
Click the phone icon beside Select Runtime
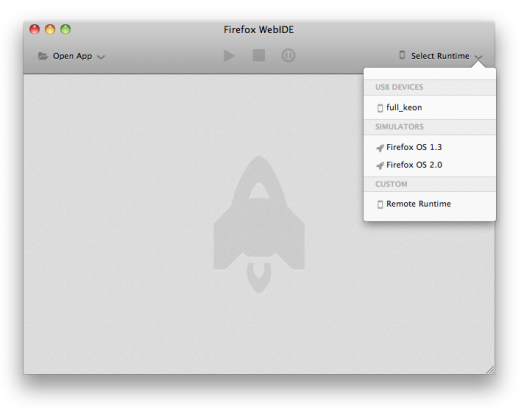(402, 55)
